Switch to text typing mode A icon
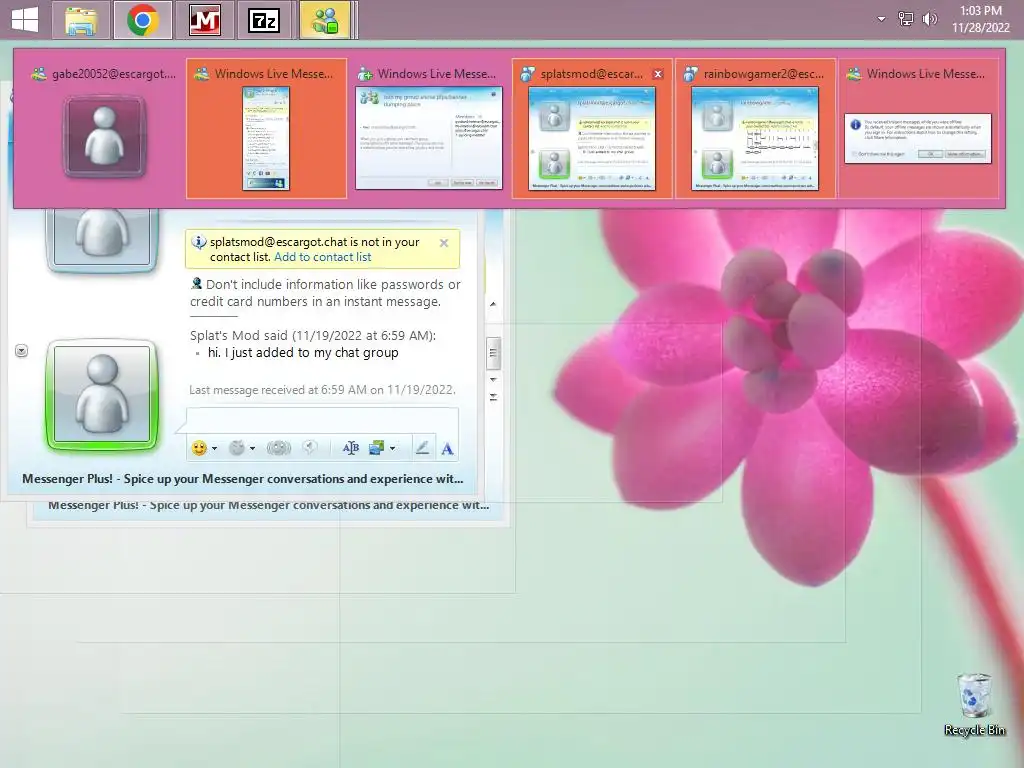 [x=447, y=449]
